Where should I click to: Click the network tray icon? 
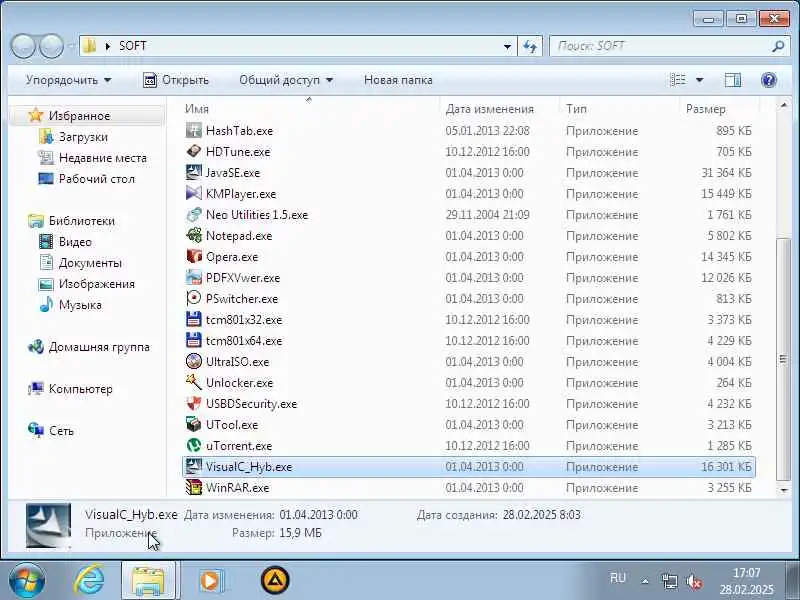(669, 581)
